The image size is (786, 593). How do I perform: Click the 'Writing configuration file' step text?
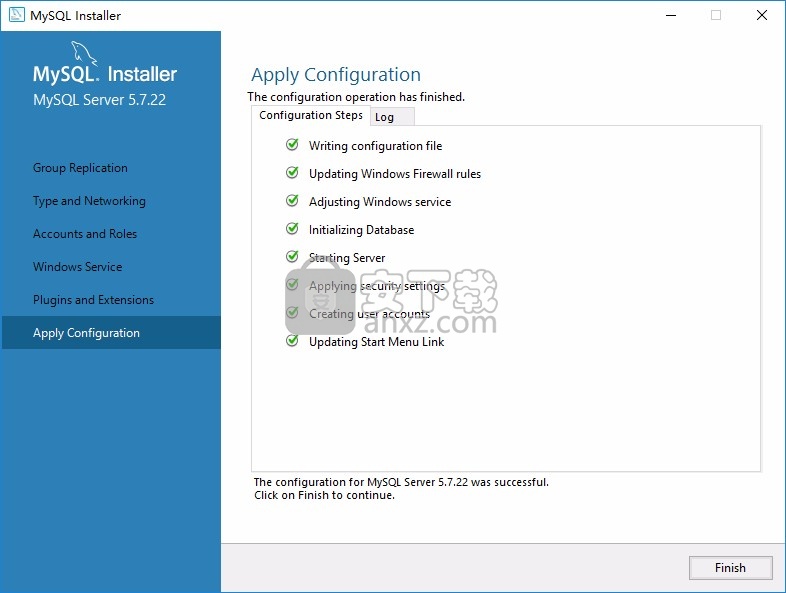coord(375,146)
